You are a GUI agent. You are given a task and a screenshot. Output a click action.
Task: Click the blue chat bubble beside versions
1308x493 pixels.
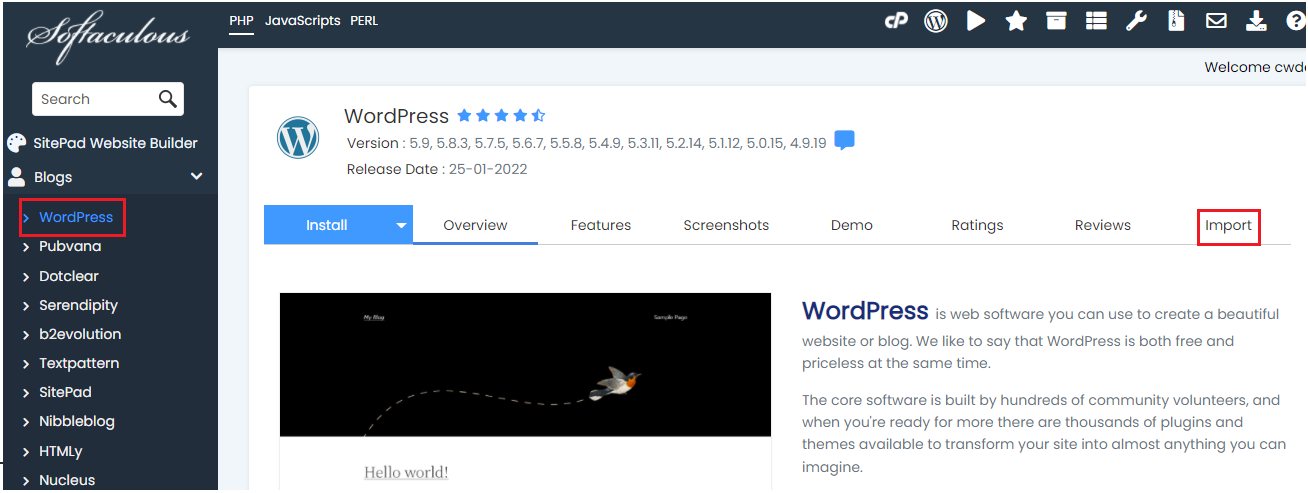(x=844, y=141)
